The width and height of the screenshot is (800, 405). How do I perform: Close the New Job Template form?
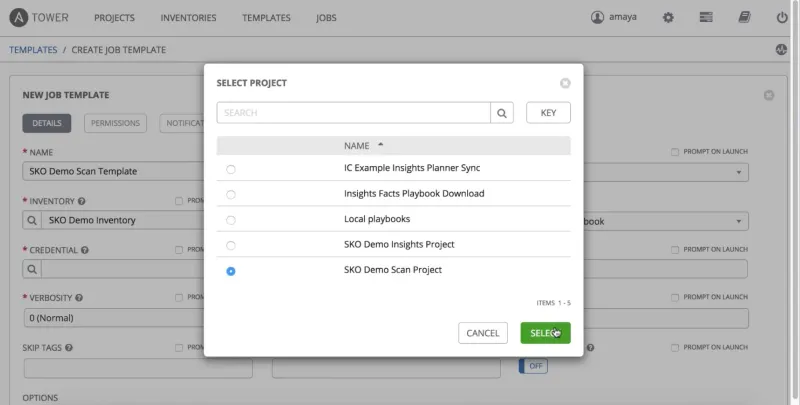[769, 95]
